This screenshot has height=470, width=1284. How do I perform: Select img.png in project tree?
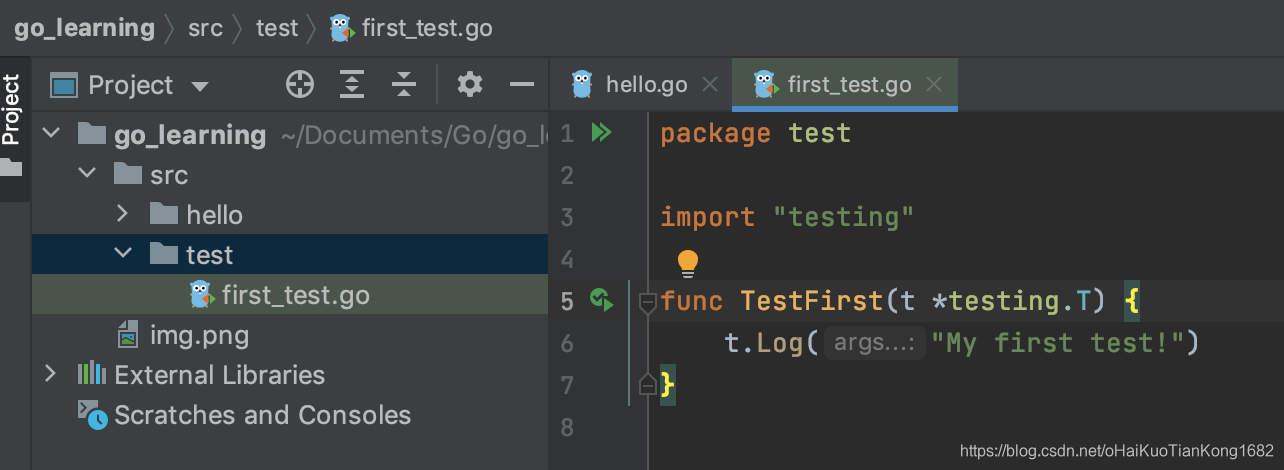(198, 335)
